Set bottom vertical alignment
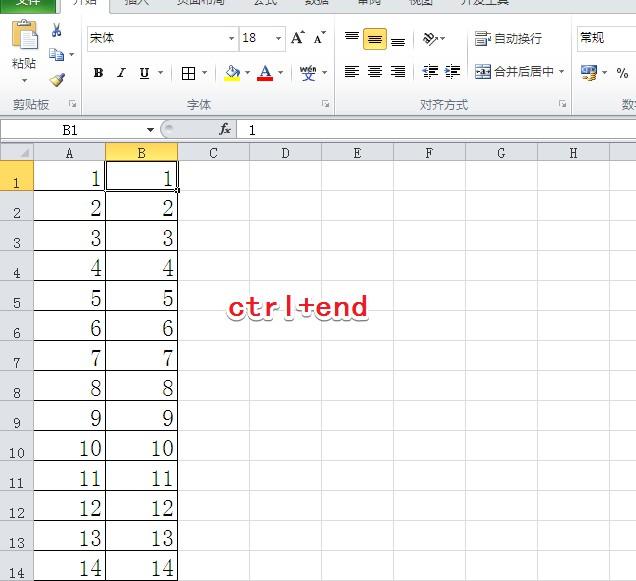Screen dimensions: 636x581 pyautogui.click(x=398, y=41)
